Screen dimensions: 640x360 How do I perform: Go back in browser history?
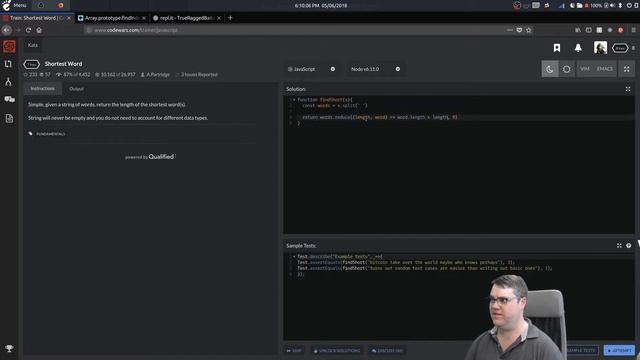tap(7, 30)
